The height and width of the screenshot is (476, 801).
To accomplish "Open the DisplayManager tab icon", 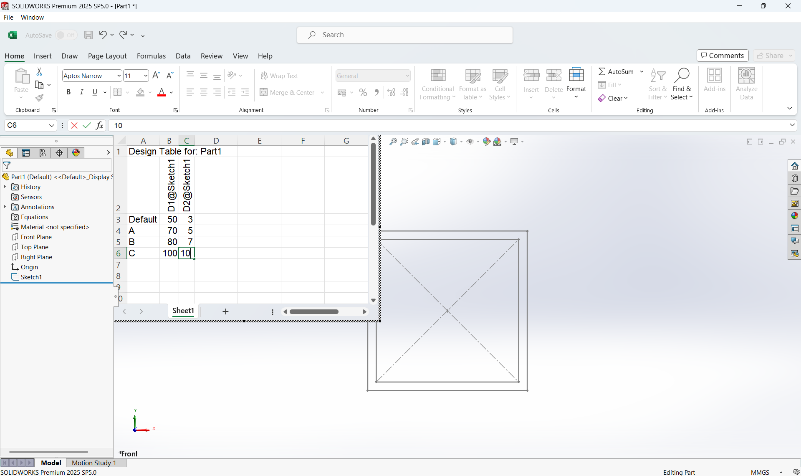I will [76, 153].
